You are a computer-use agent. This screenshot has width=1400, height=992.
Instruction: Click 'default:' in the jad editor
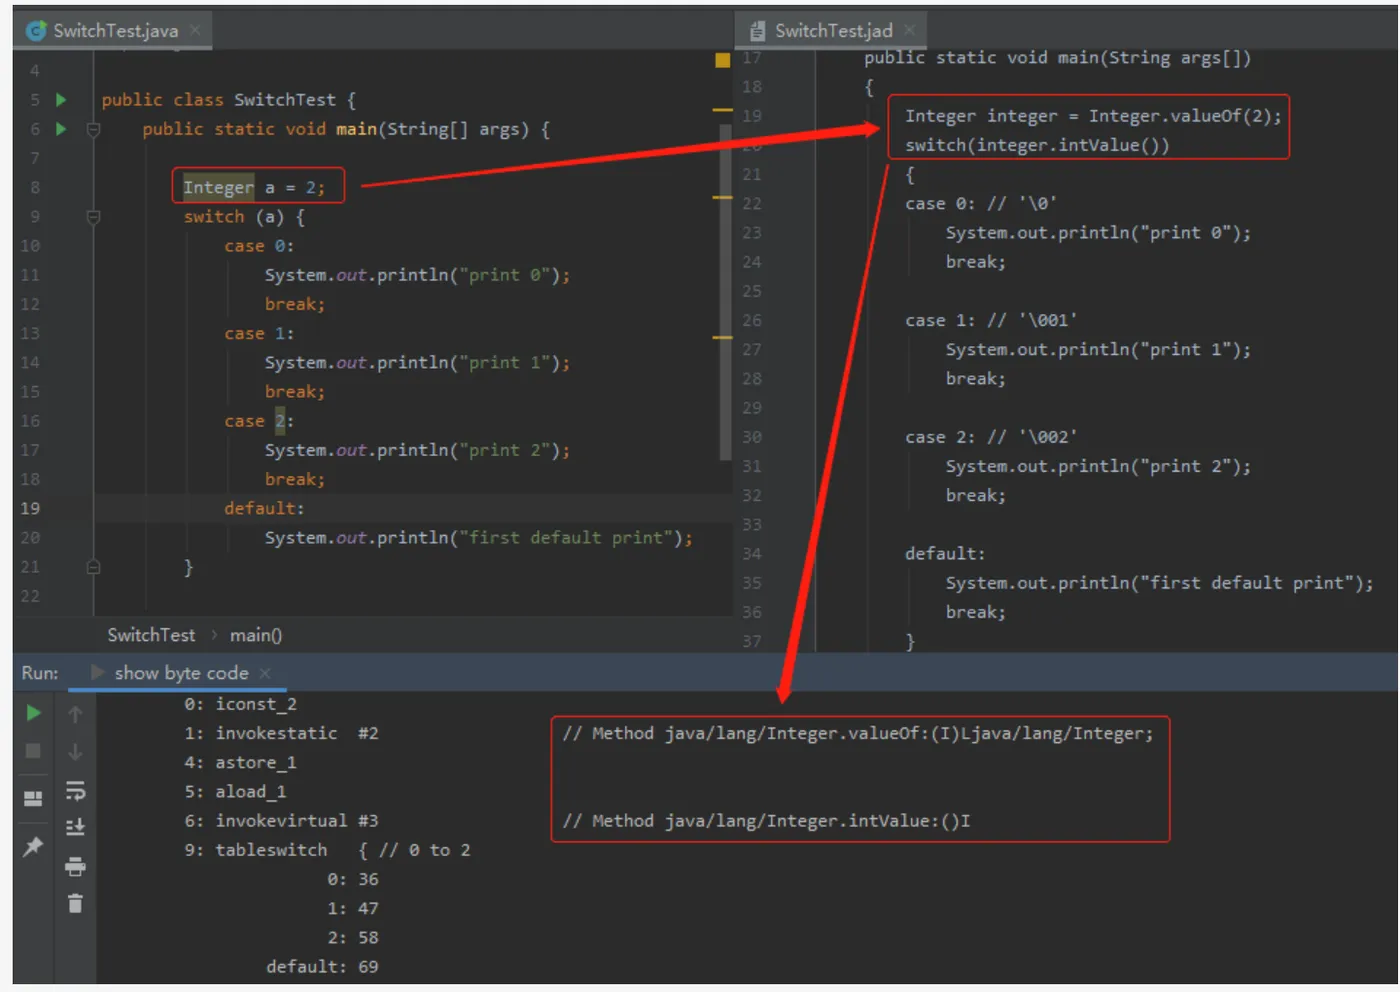(945, 554)
